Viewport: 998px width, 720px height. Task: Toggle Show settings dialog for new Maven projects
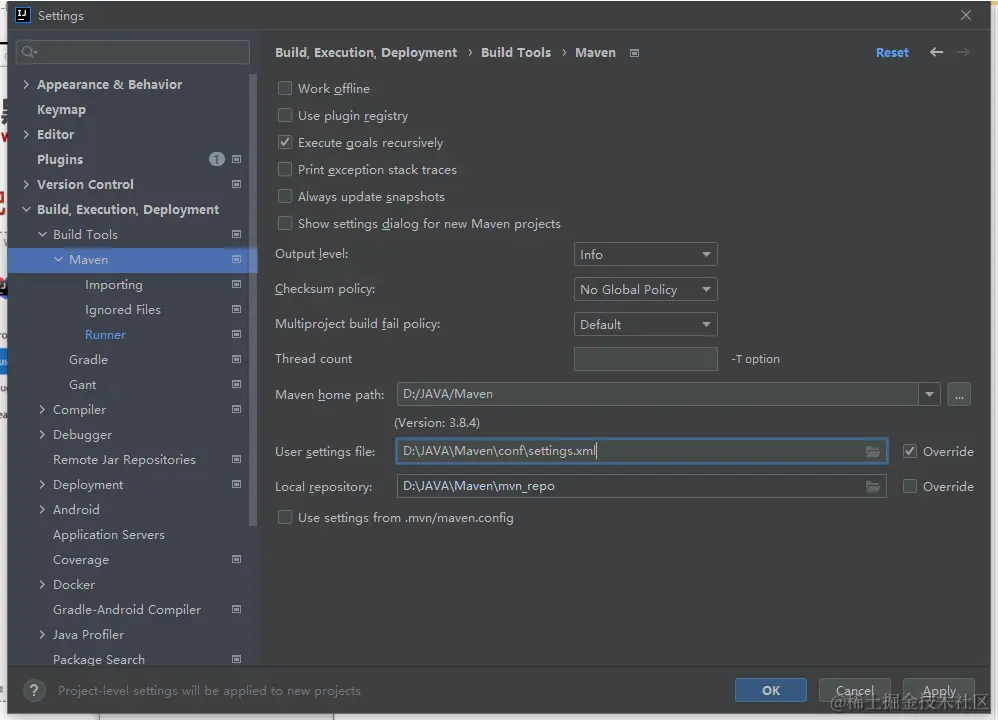point(285,223)
